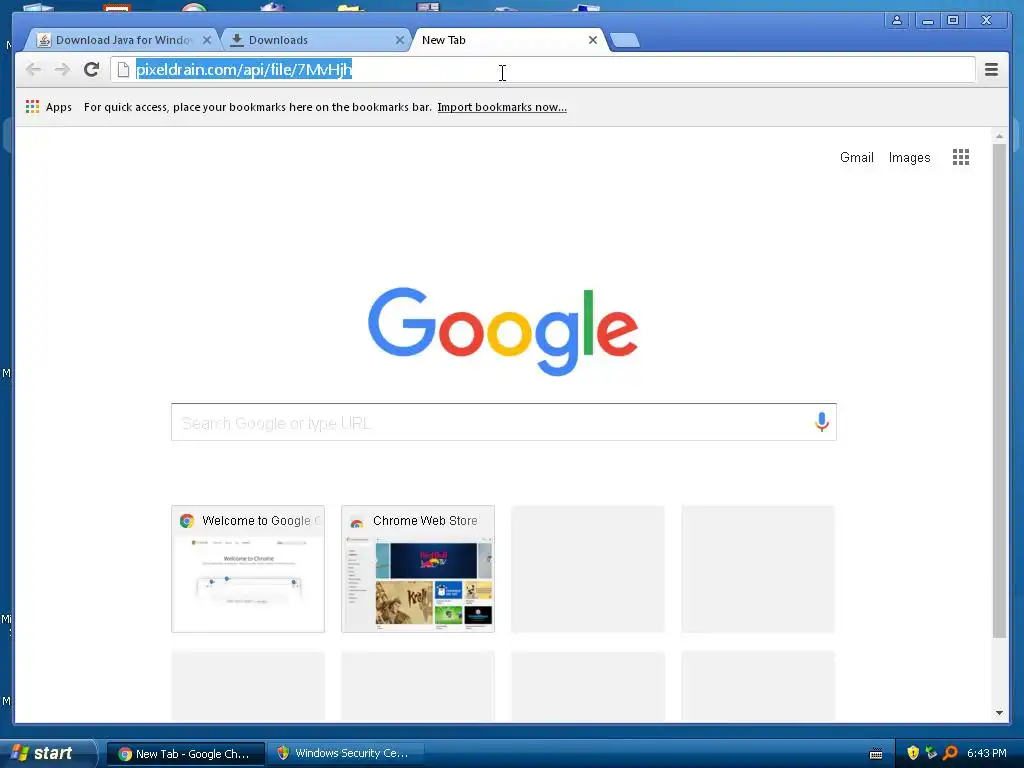Select the New Tab tab

pyautogui.click(x=509, y=40)
